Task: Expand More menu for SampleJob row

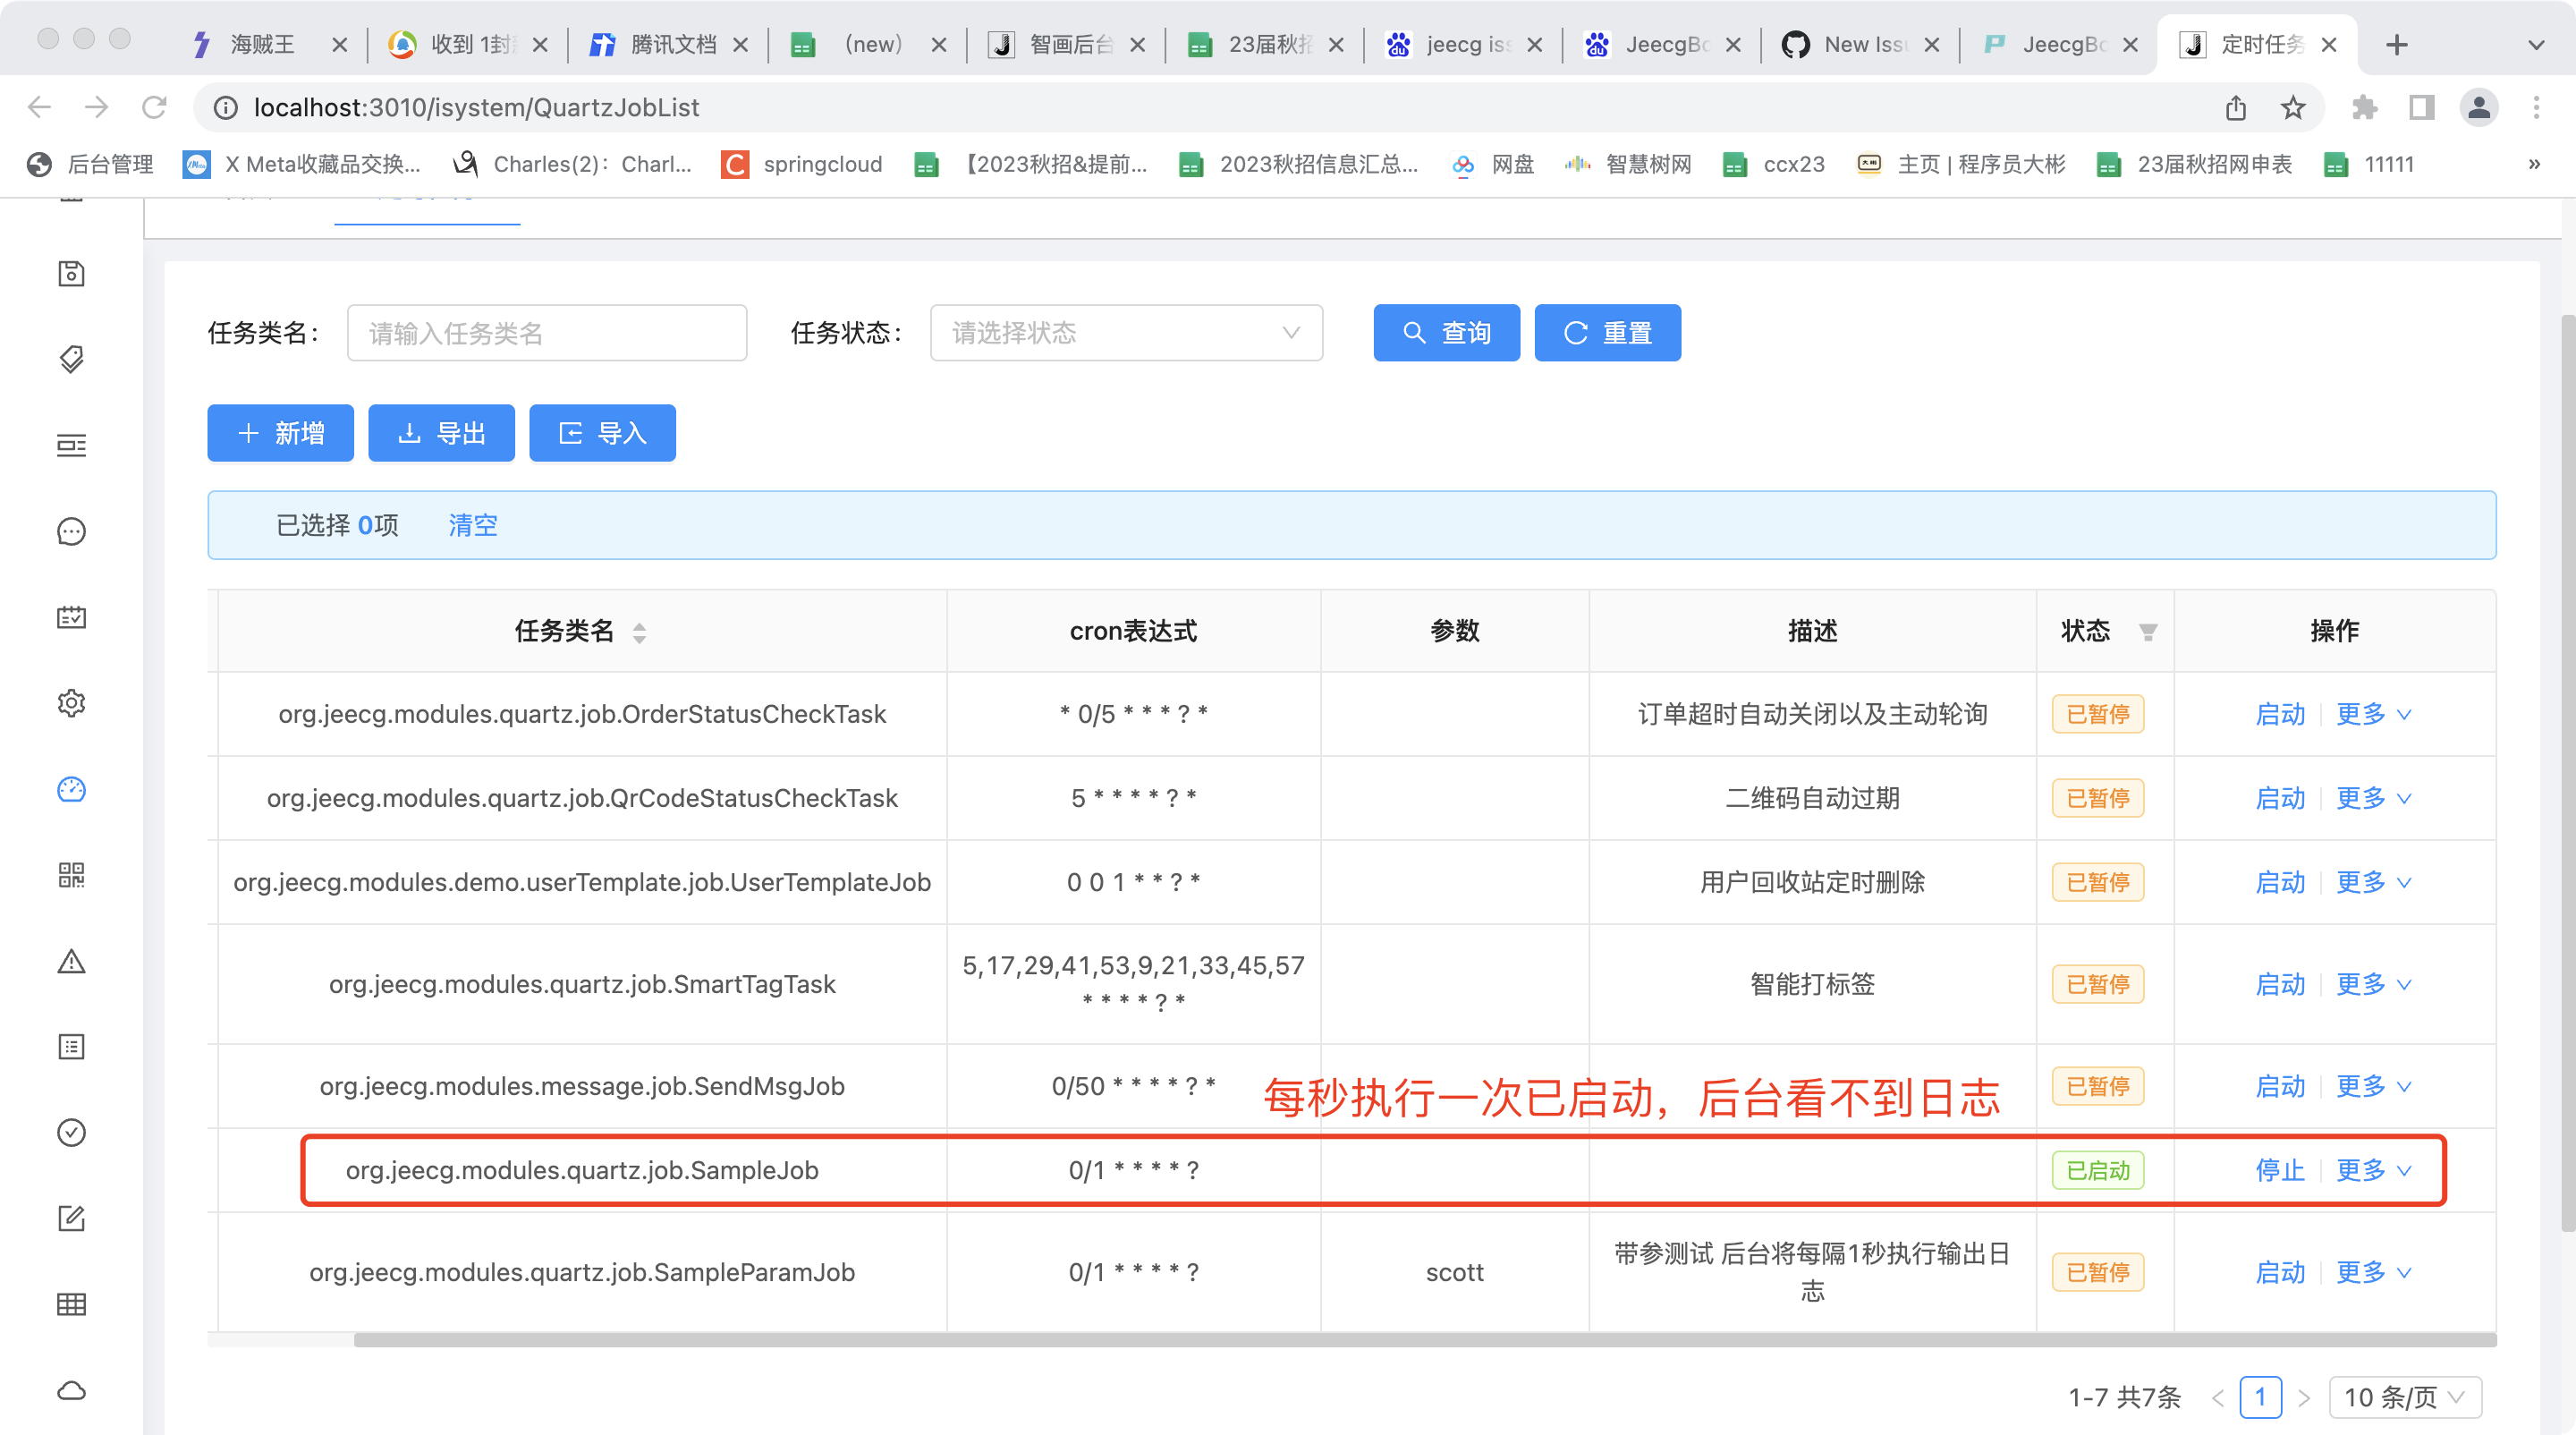Action: point(2373,1170)
